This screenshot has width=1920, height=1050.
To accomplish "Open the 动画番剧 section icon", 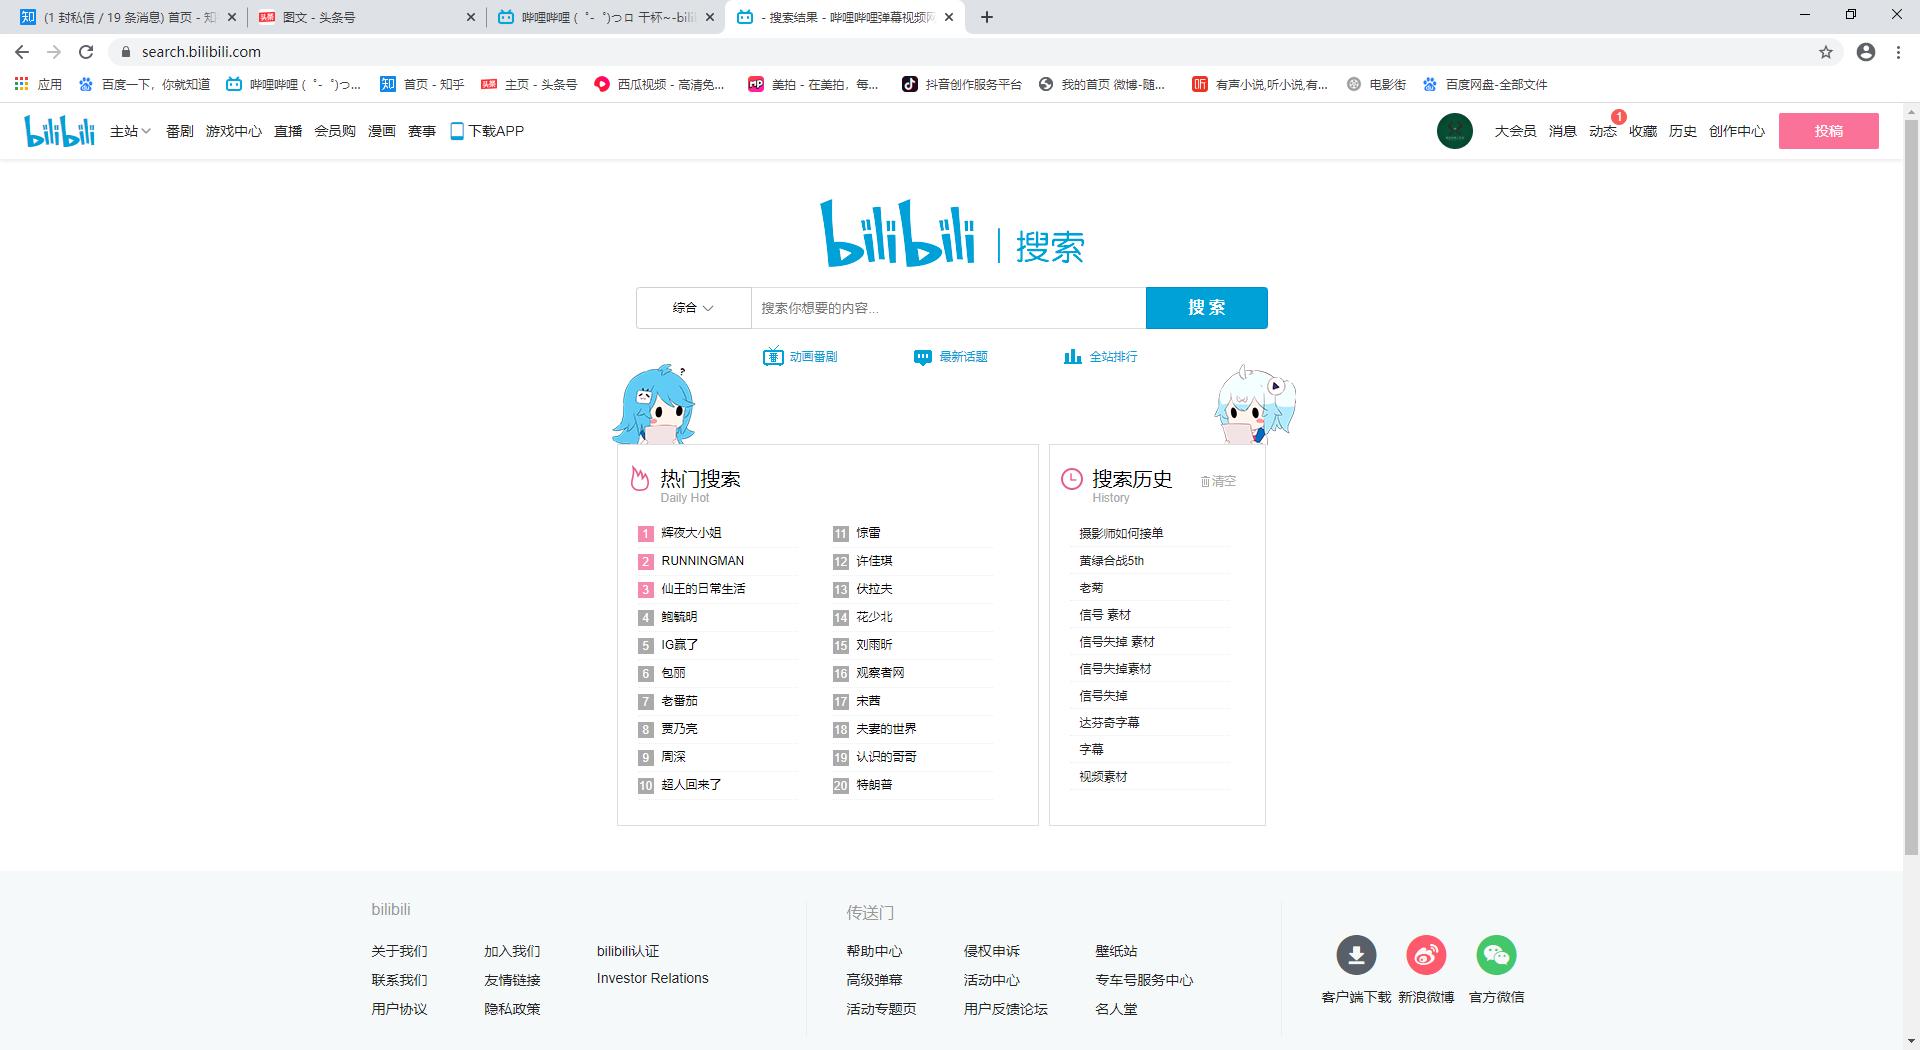I will pyautogui.click(x=772, y=357).
